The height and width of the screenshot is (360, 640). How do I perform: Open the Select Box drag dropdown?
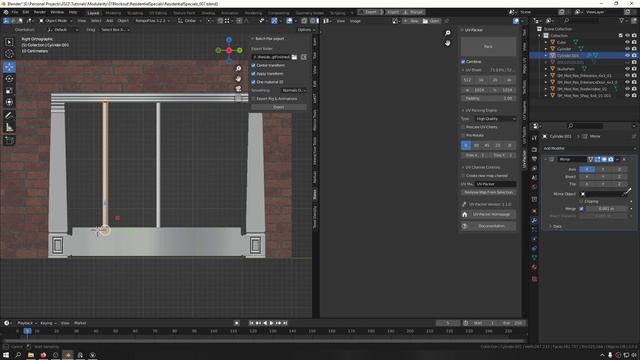[x=115, y=30]
